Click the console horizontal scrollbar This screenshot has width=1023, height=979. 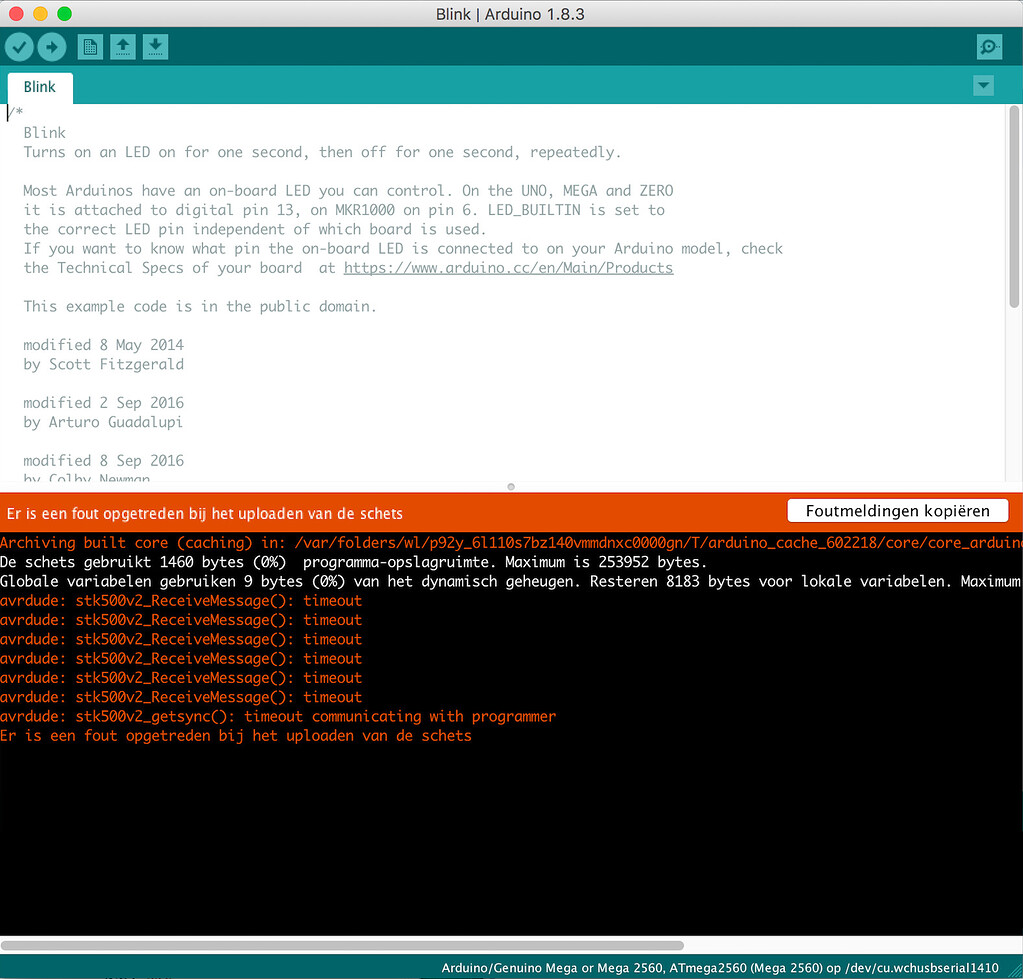pyautogui.click(x=343, y=945)
